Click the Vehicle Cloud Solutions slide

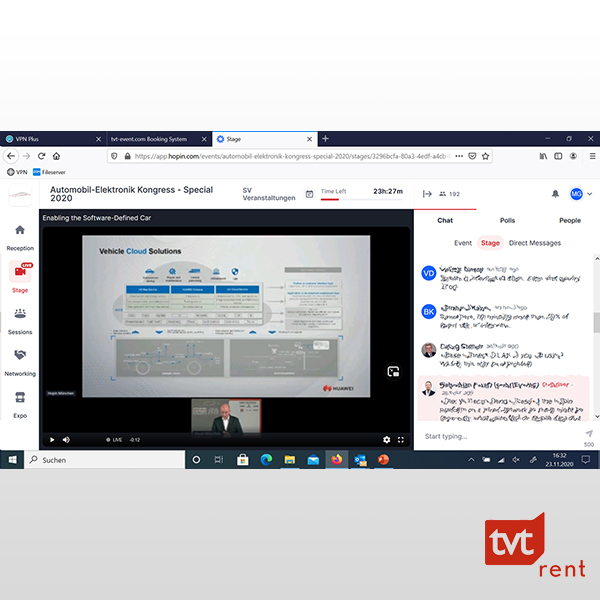click(x=226, y=316)
